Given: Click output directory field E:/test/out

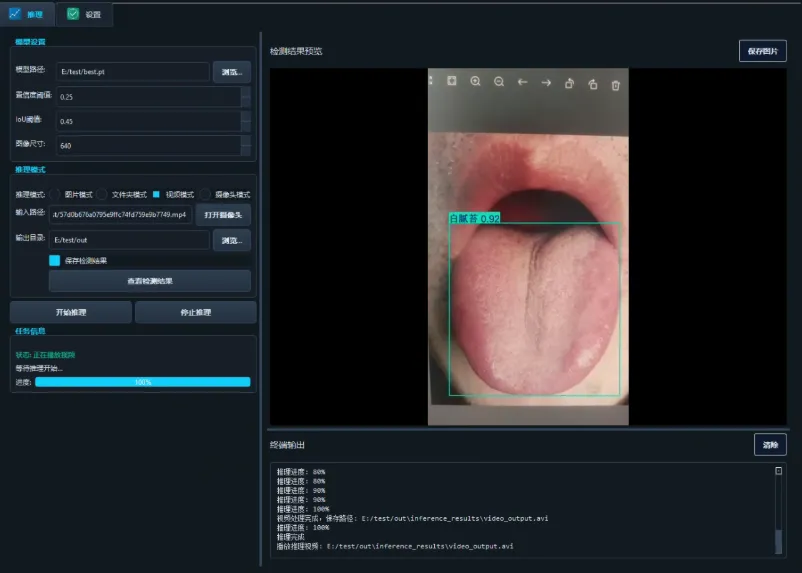Looking at the screenshot, I should pyautogui.click(x=129, y=240).
